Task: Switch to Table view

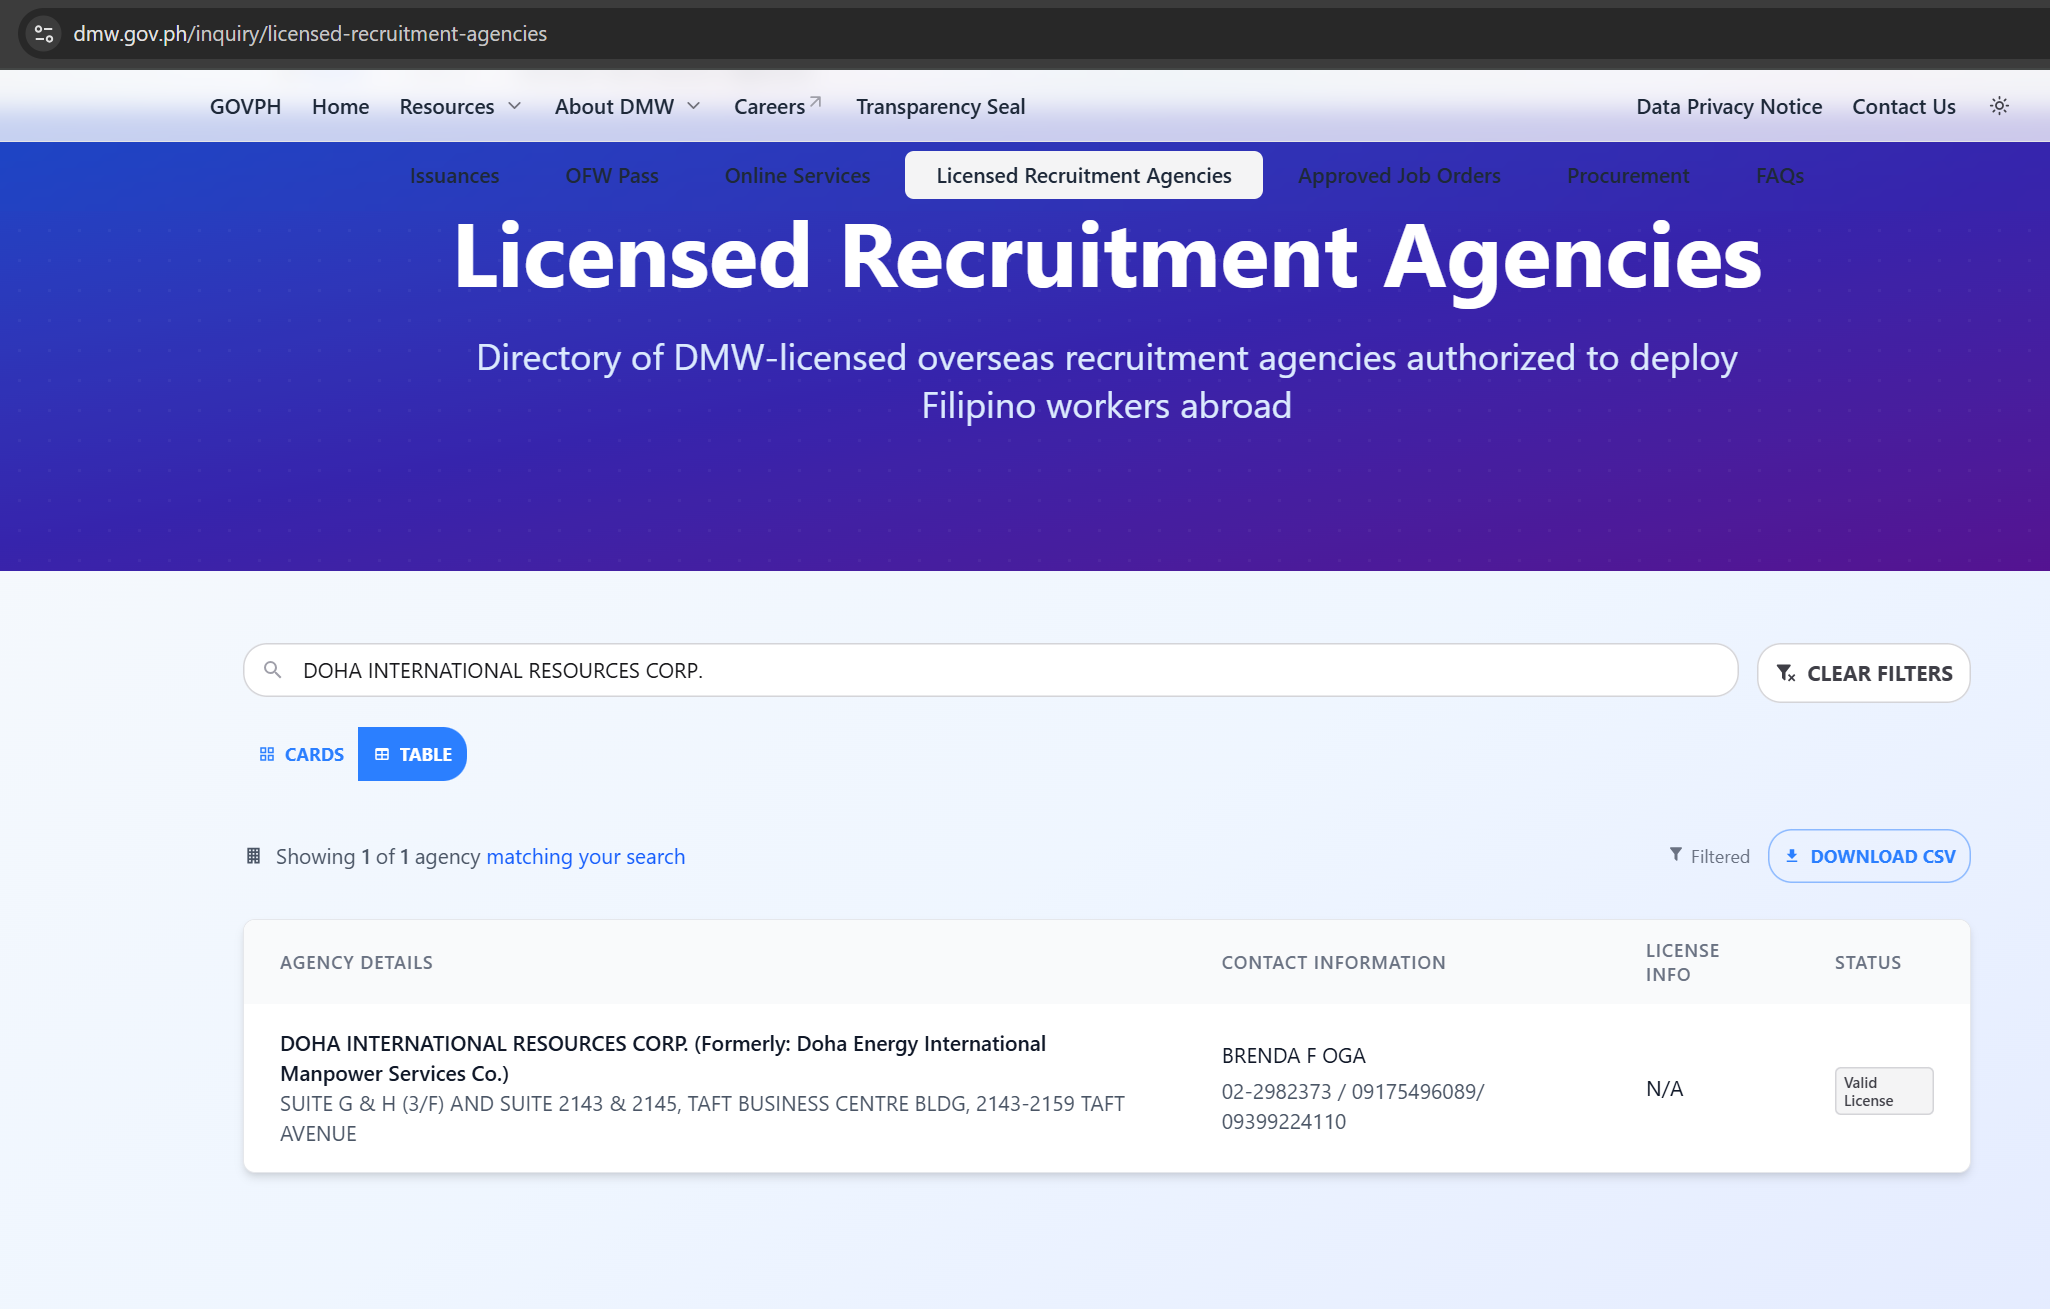Action: click(412, 754)
